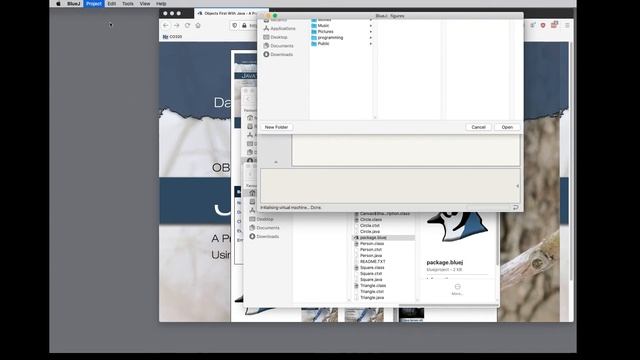Select Square.ctxt in the file list
Viewport: 640px width, 360px height.
(371, 273)
